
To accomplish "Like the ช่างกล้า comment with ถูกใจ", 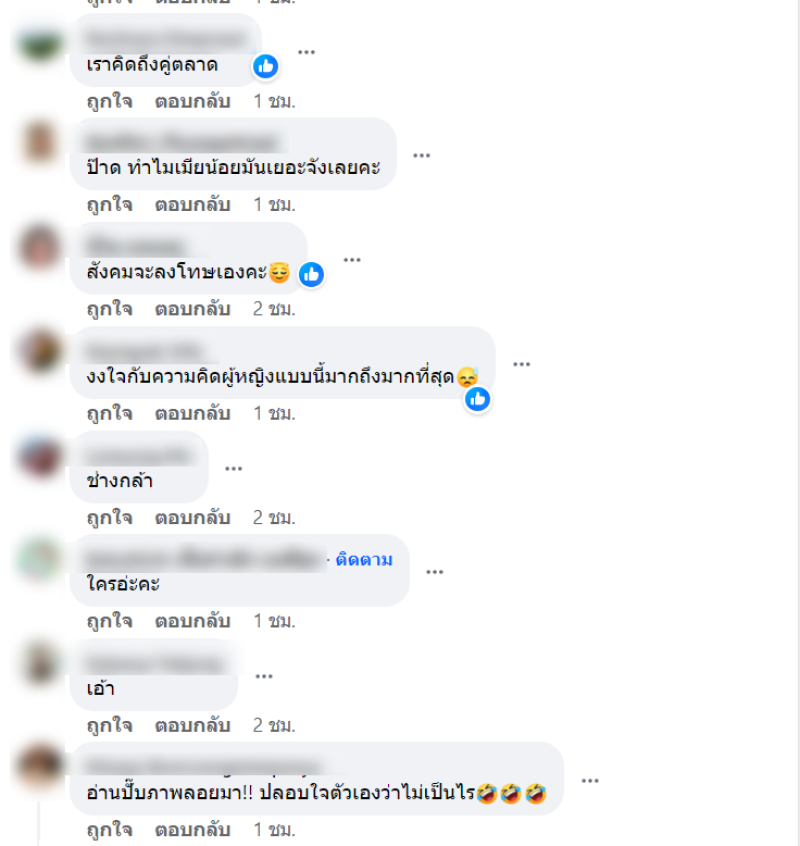I will point(110,517).
